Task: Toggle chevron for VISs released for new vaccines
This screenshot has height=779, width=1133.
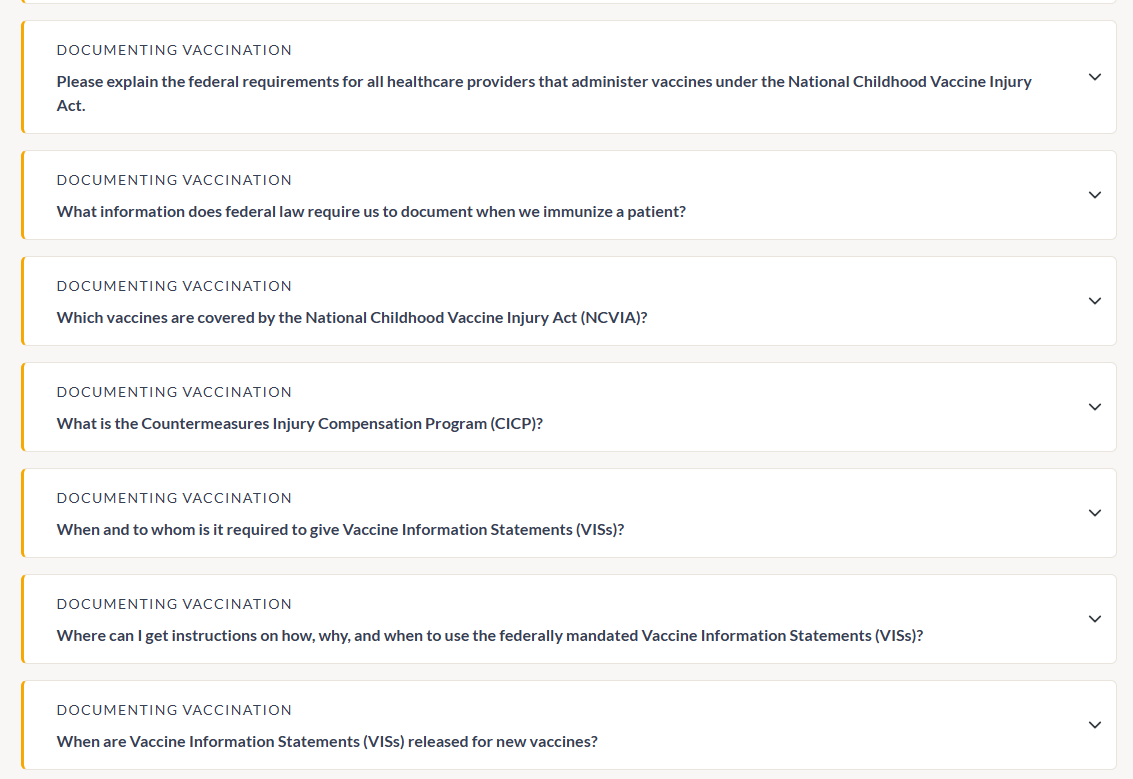Action: tap(1095, 725)
